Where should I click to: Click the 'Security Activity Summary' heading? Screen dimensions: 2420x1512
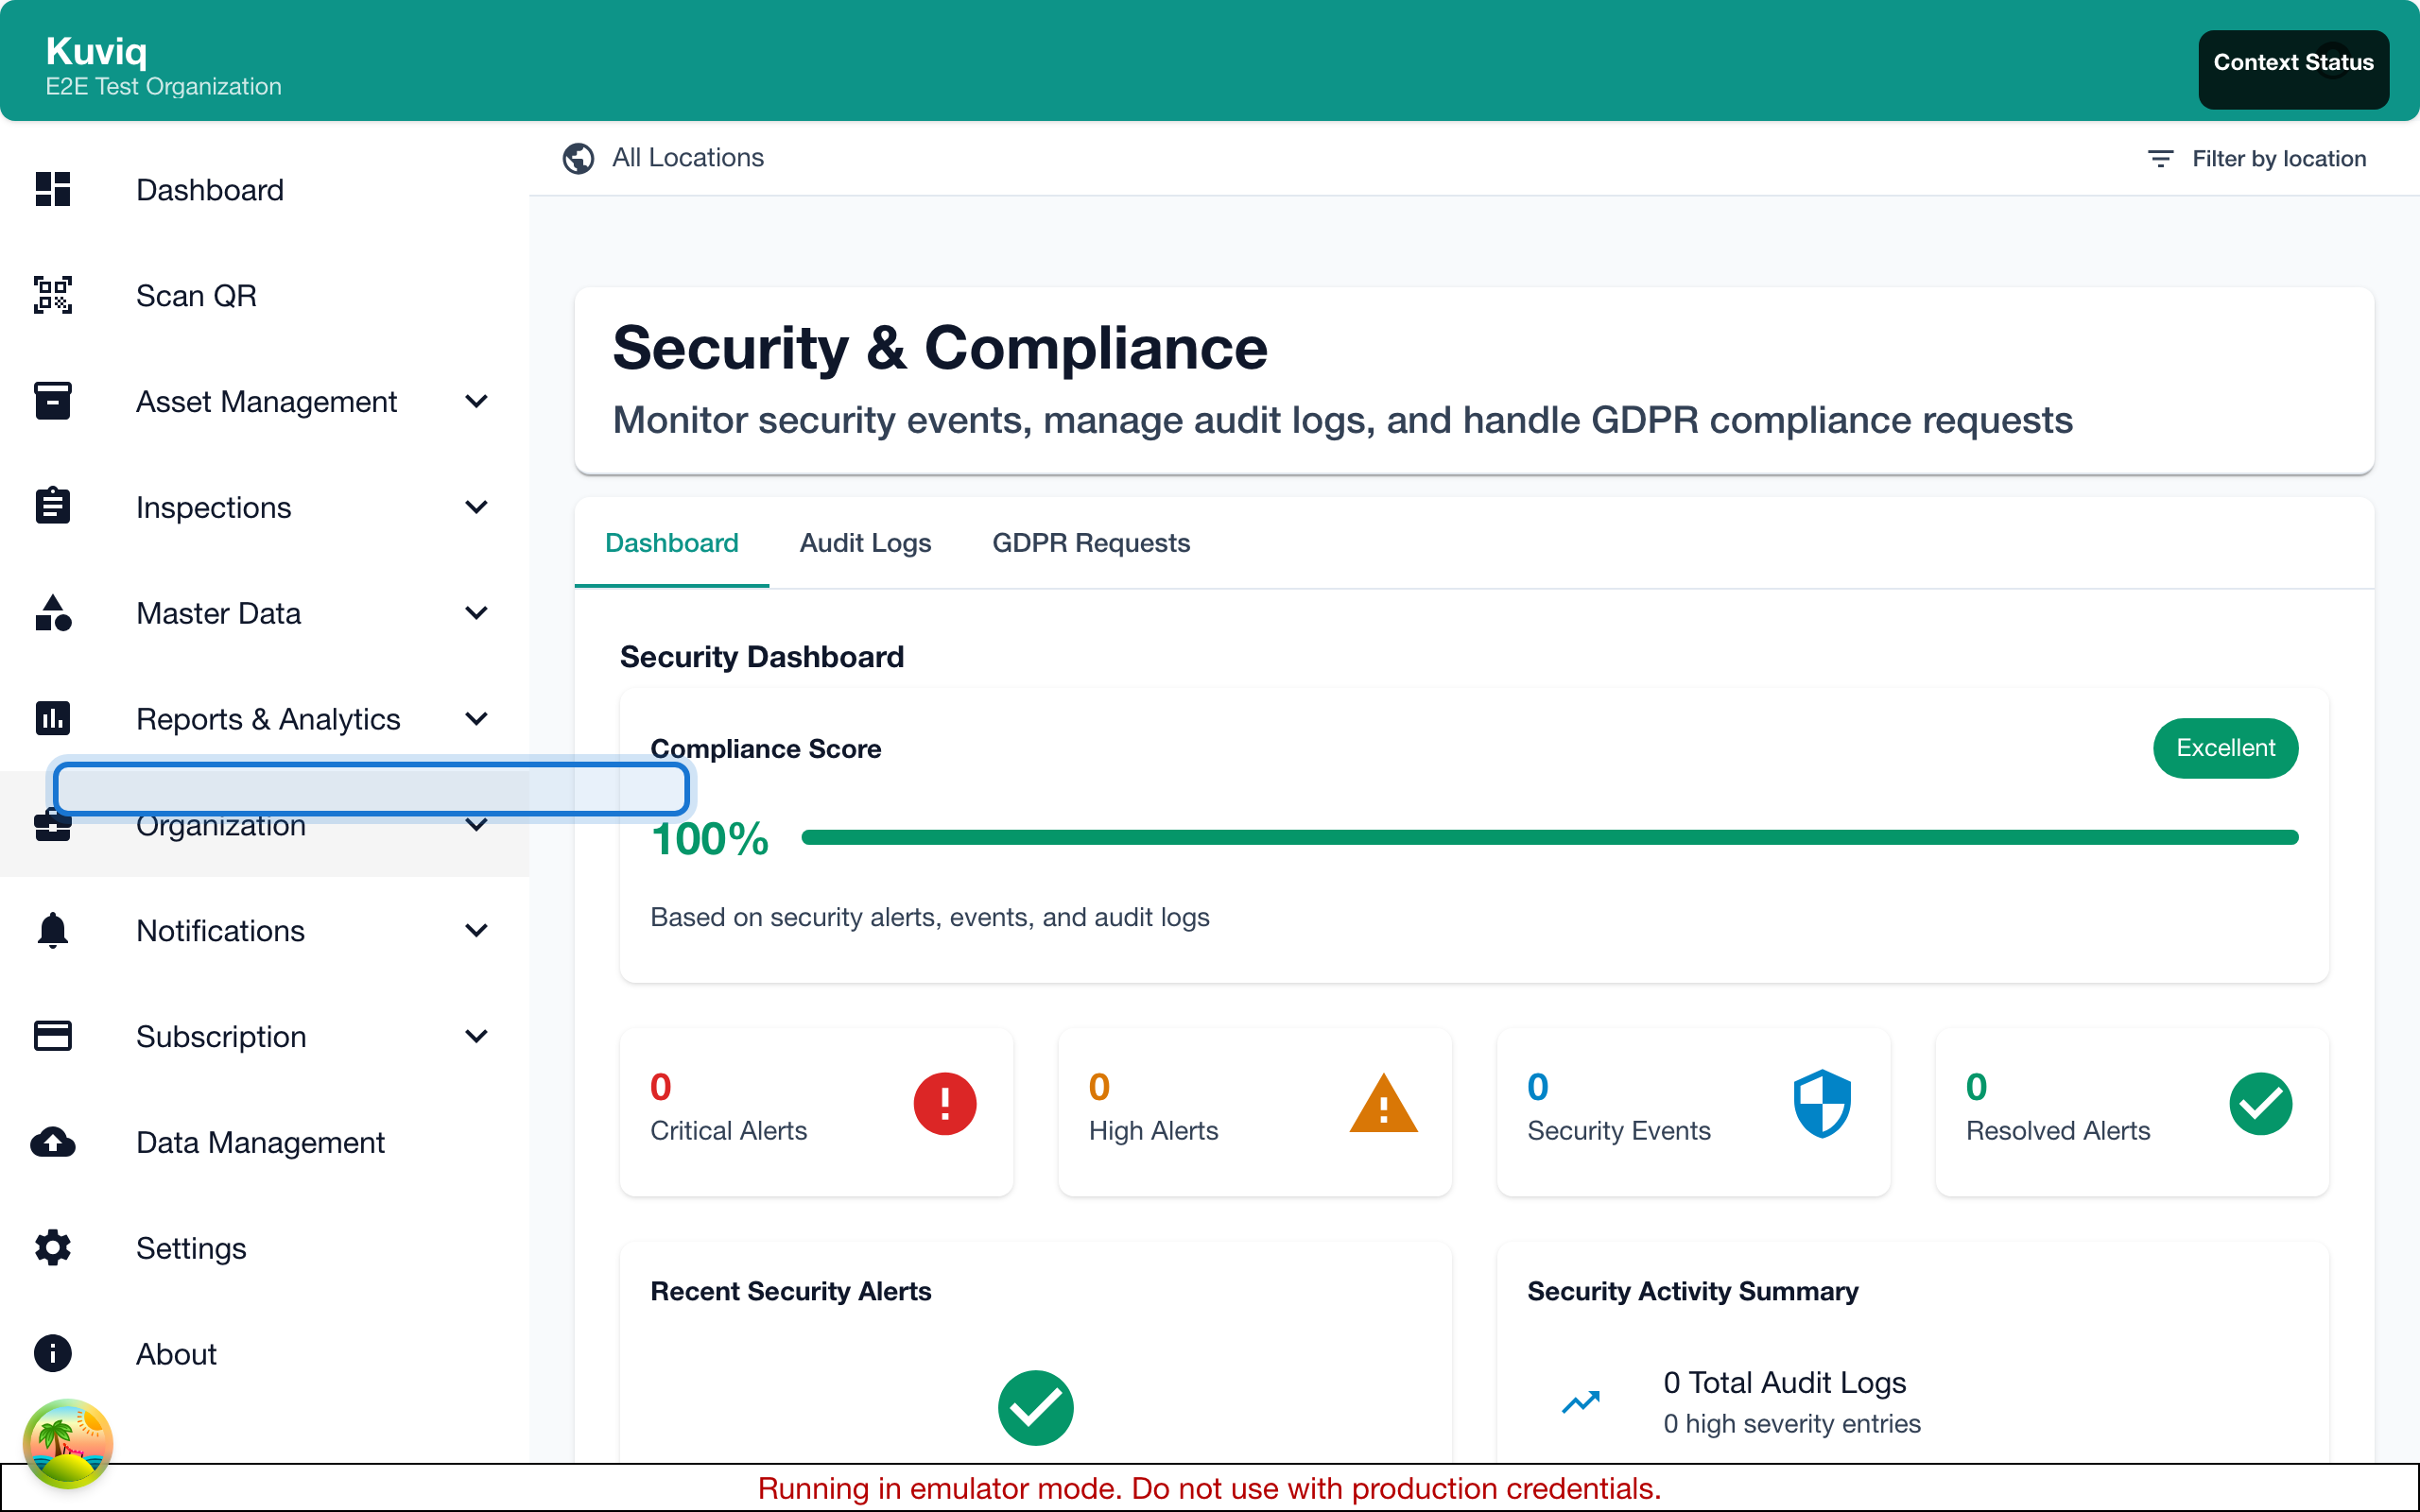(1692, 1291)
